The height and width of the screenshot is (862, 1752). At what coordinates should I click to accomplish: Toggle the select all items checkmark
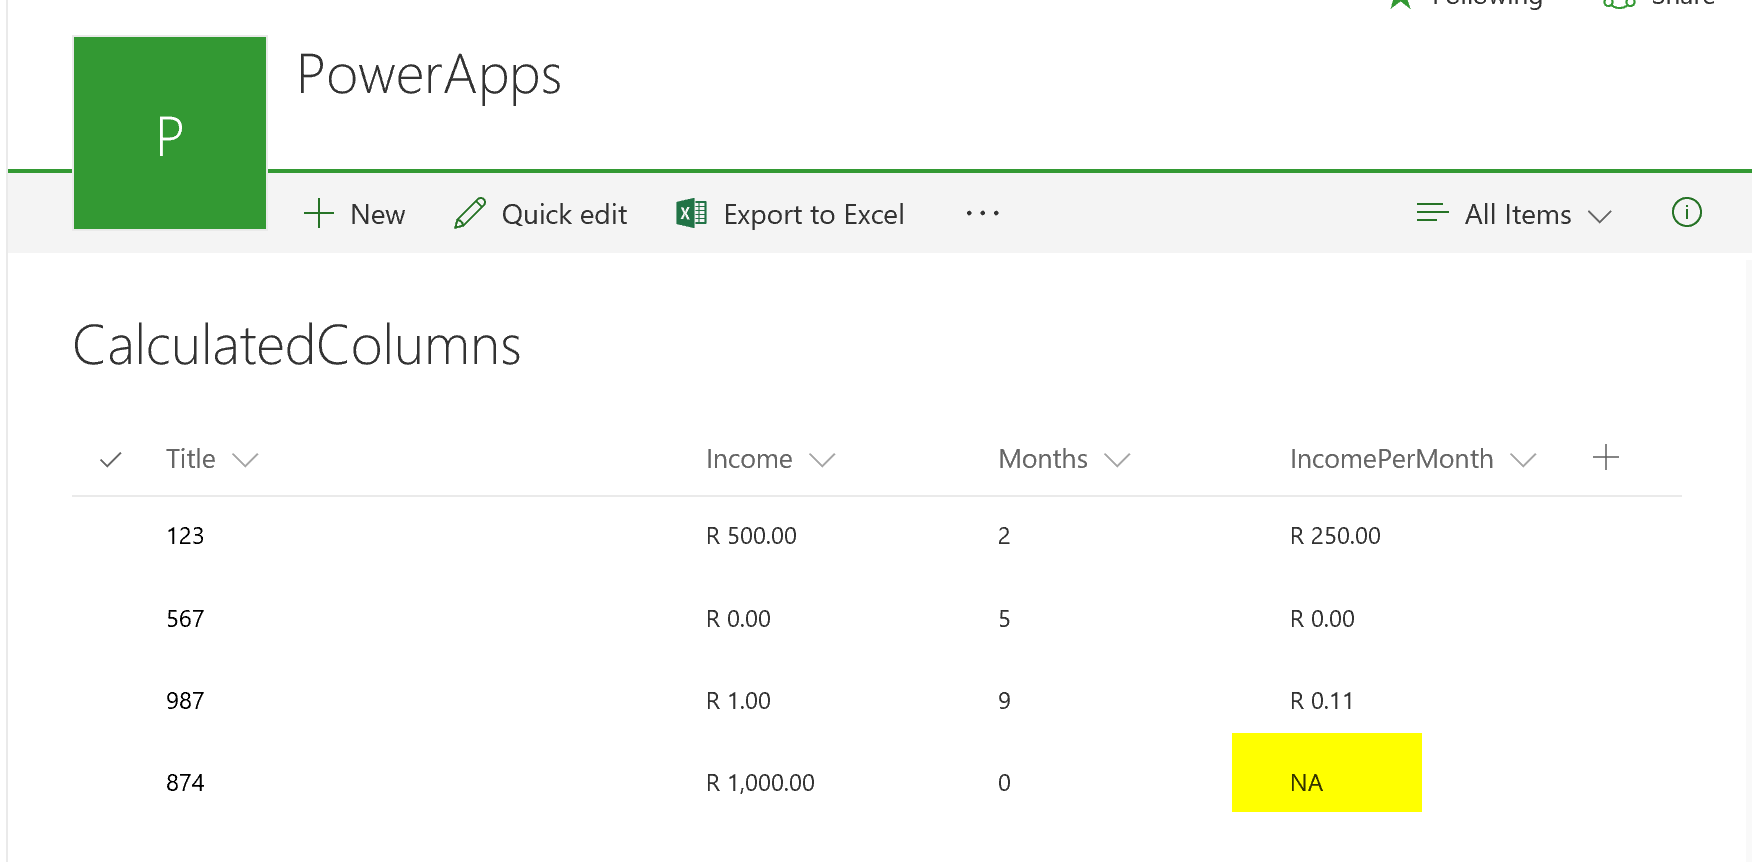coord(111,459)
